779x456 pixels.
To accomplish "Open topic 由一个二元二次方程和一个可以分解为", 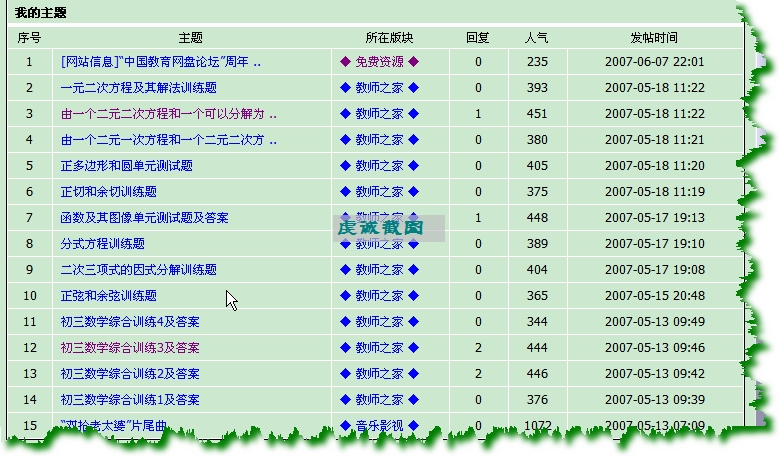I will (168, 114).
